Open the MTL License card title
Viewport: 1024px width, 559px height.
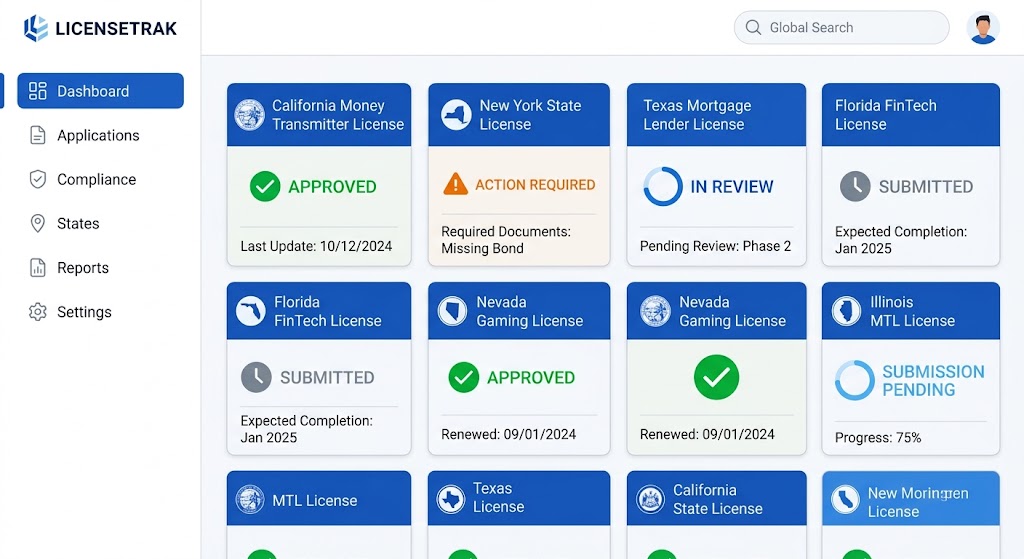tap(315, 501)
